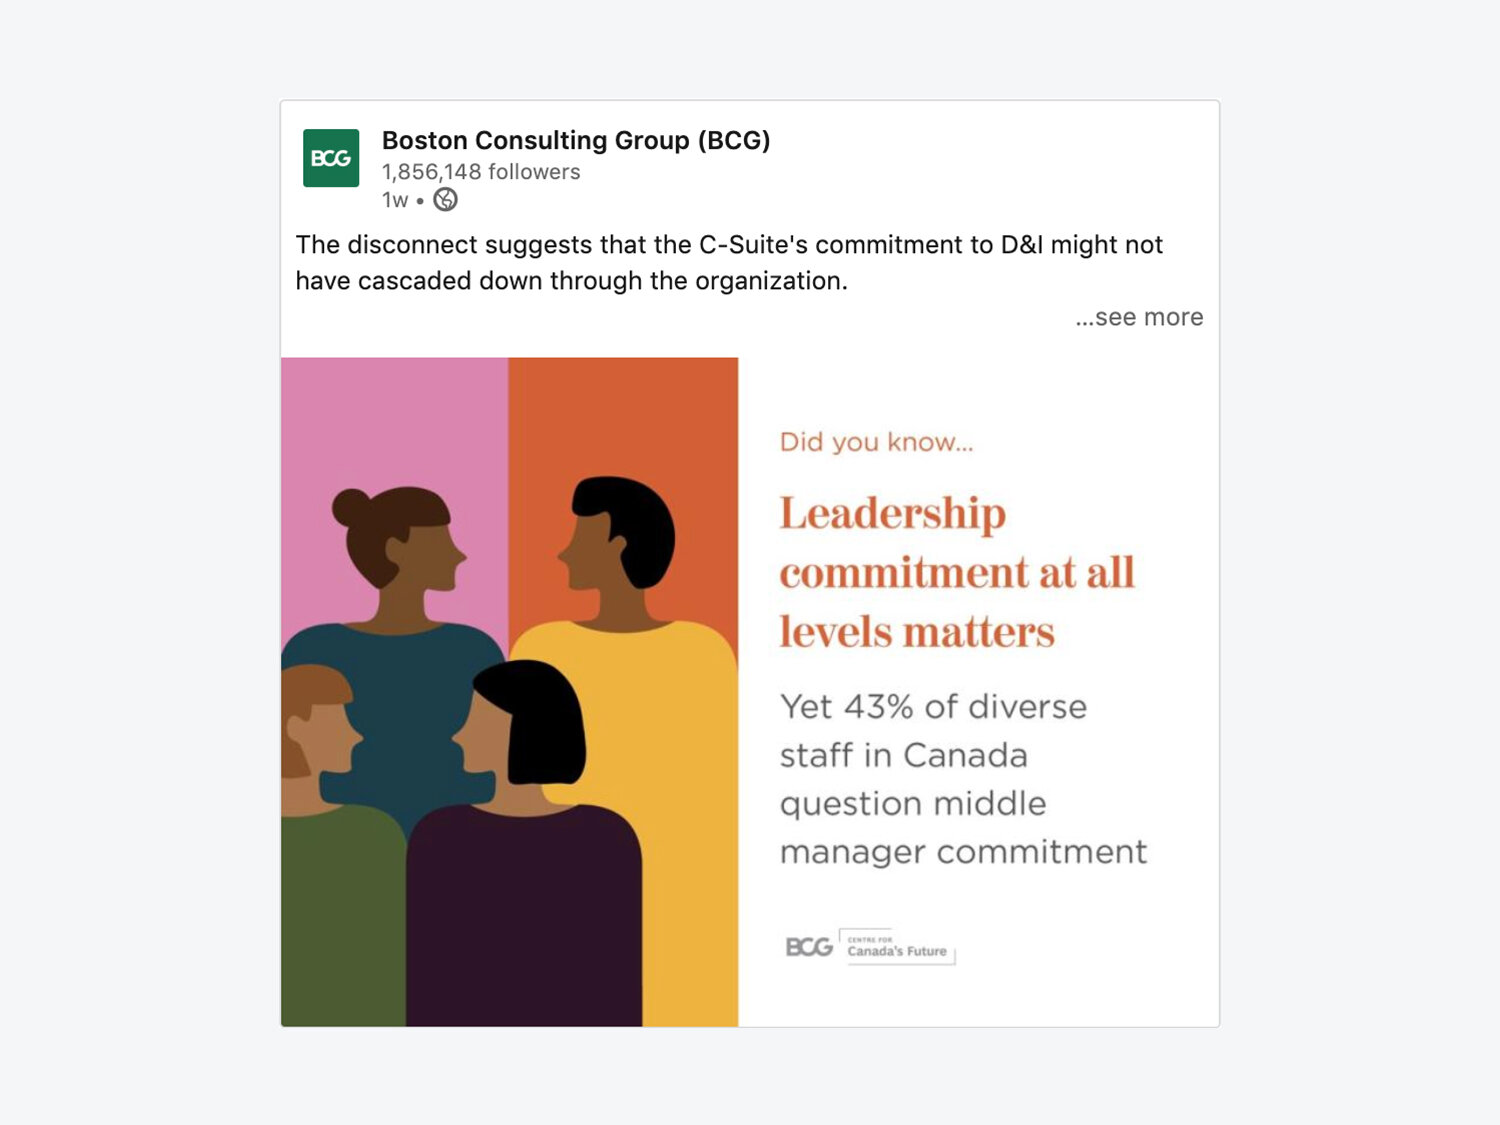Expand post text with see more
This screenshot has height=1125, width=1500.
click(1139, 317)
